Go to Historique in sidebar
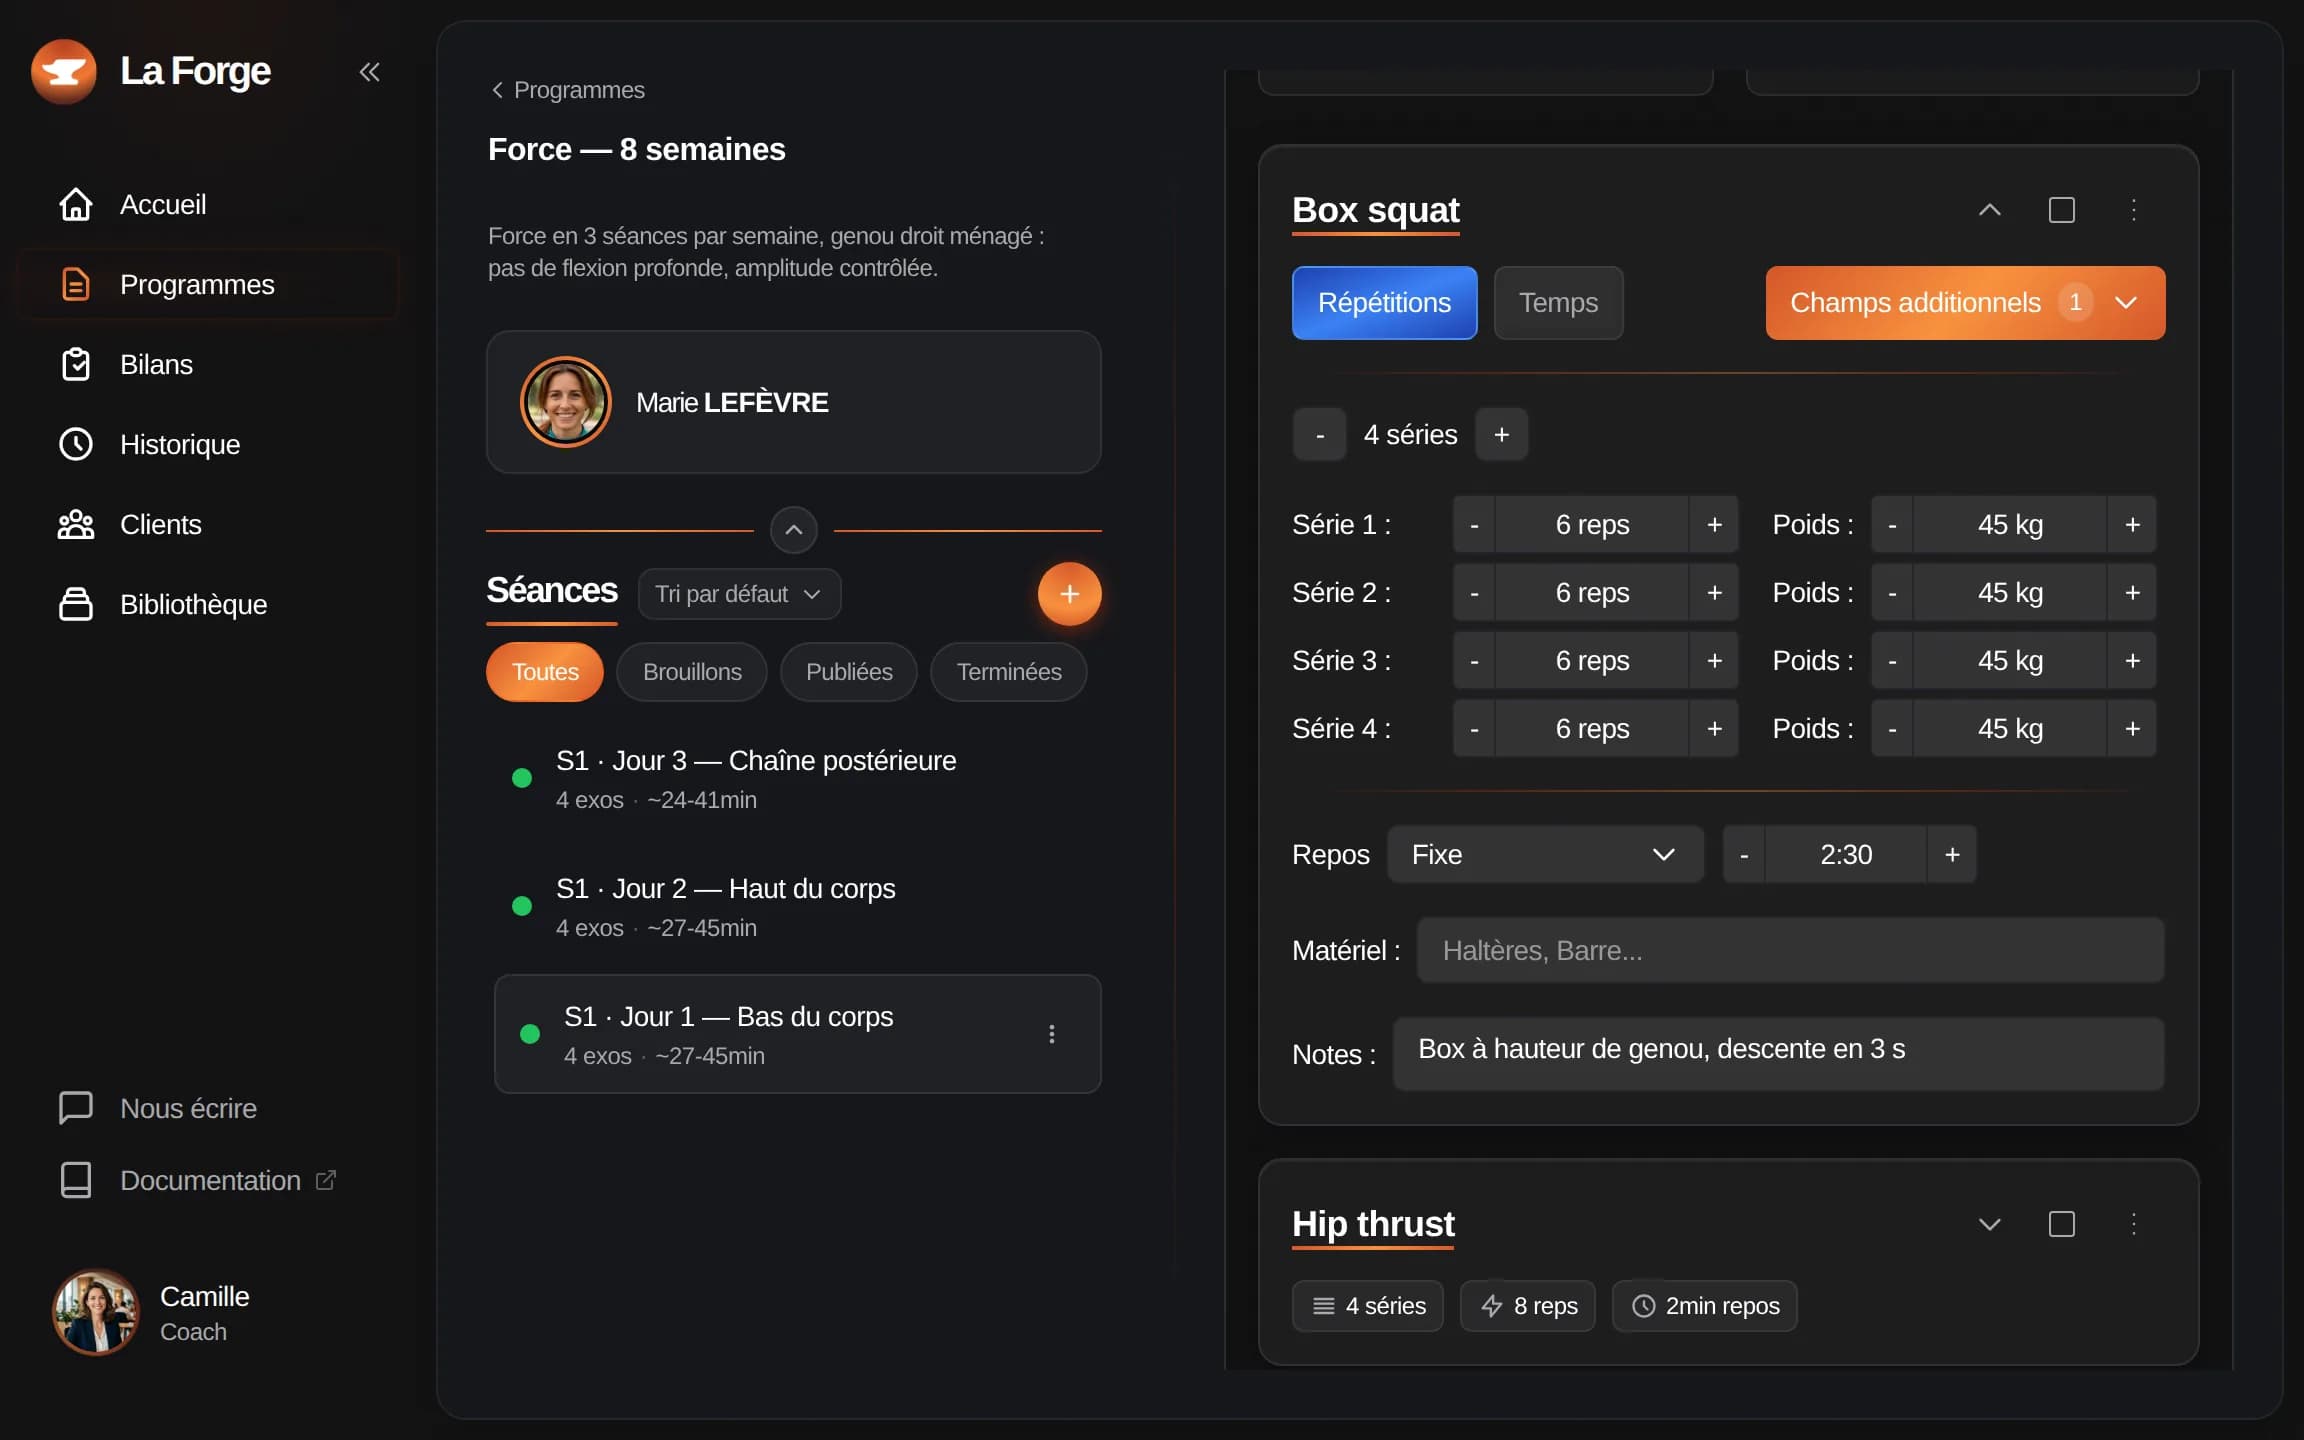The image size is (2304, 1440). click(x=208, y=444)
